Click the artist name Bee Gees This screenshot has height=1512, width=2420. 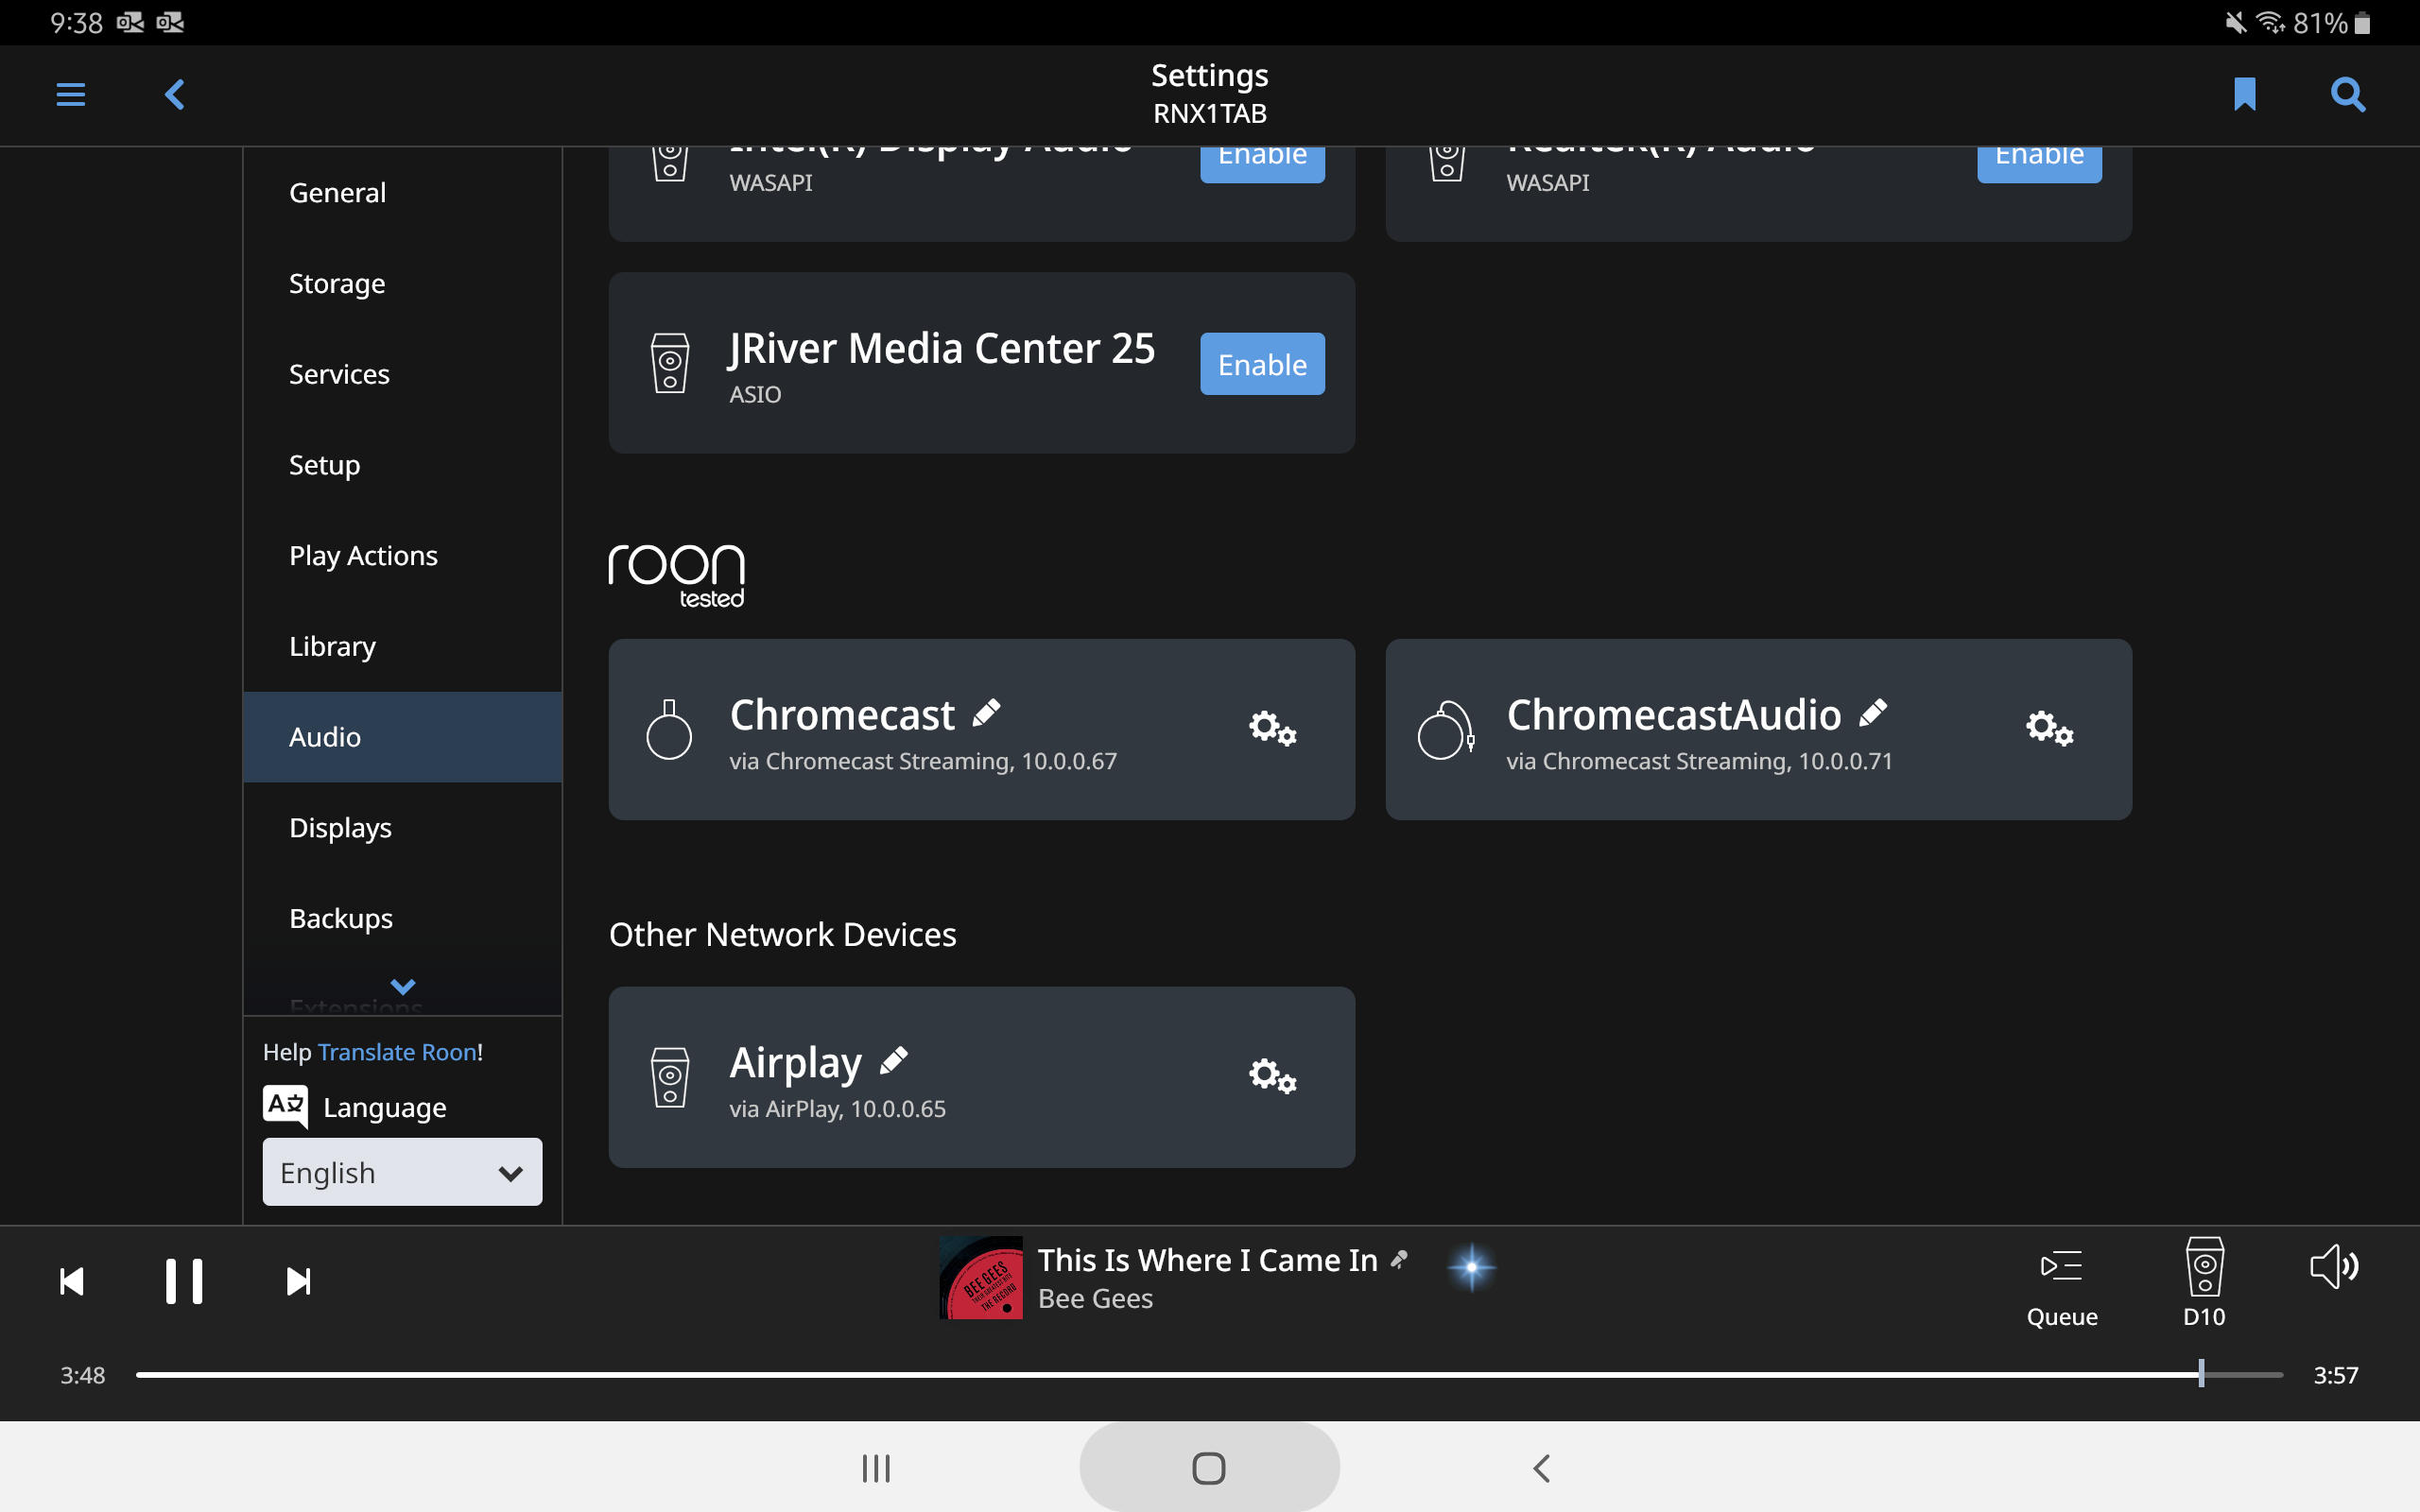pyautogui.click(x=1095, y=1298)
